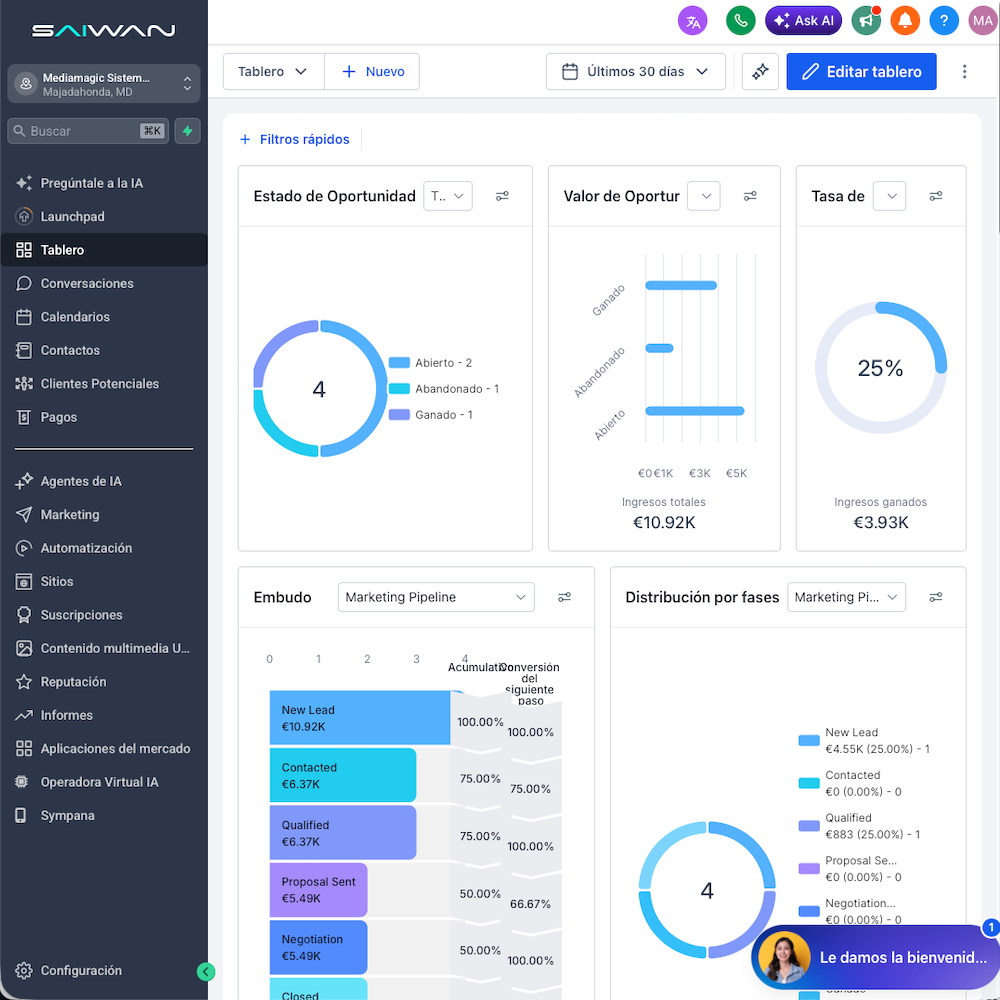Open settings for Valor de Oportunidad widget
1000x1000 pixels.
point(750,196)
